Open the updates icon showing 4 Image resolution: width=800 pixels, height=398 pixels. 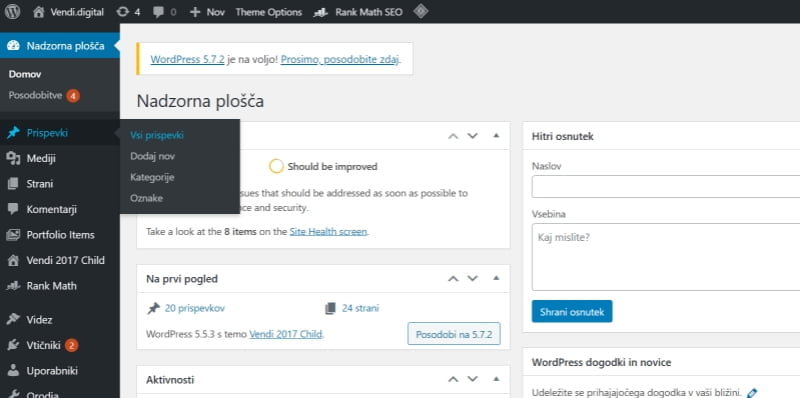point(128,12)
